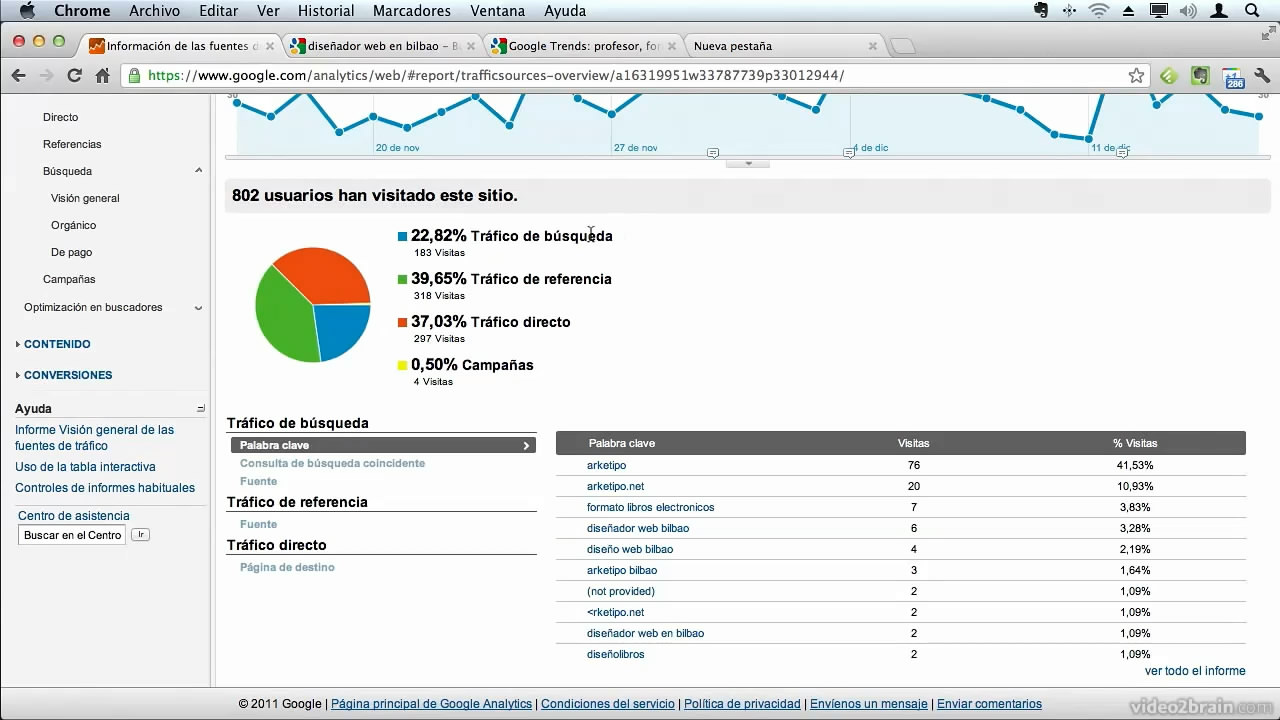Select Palabra clave dimension
The height and width of the screenshot is (720, 1280).
(x=383, y=445)
